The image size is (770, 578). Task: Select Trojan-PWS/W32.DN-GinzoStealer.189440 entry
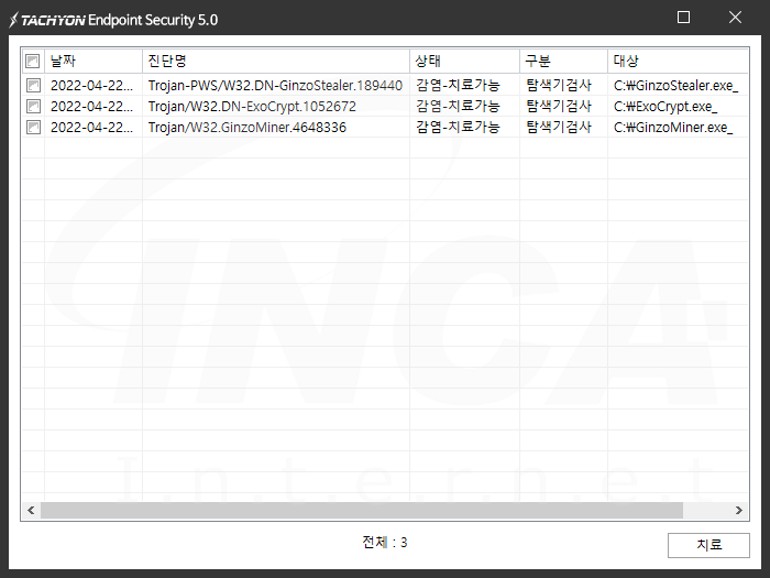point(275,85)
